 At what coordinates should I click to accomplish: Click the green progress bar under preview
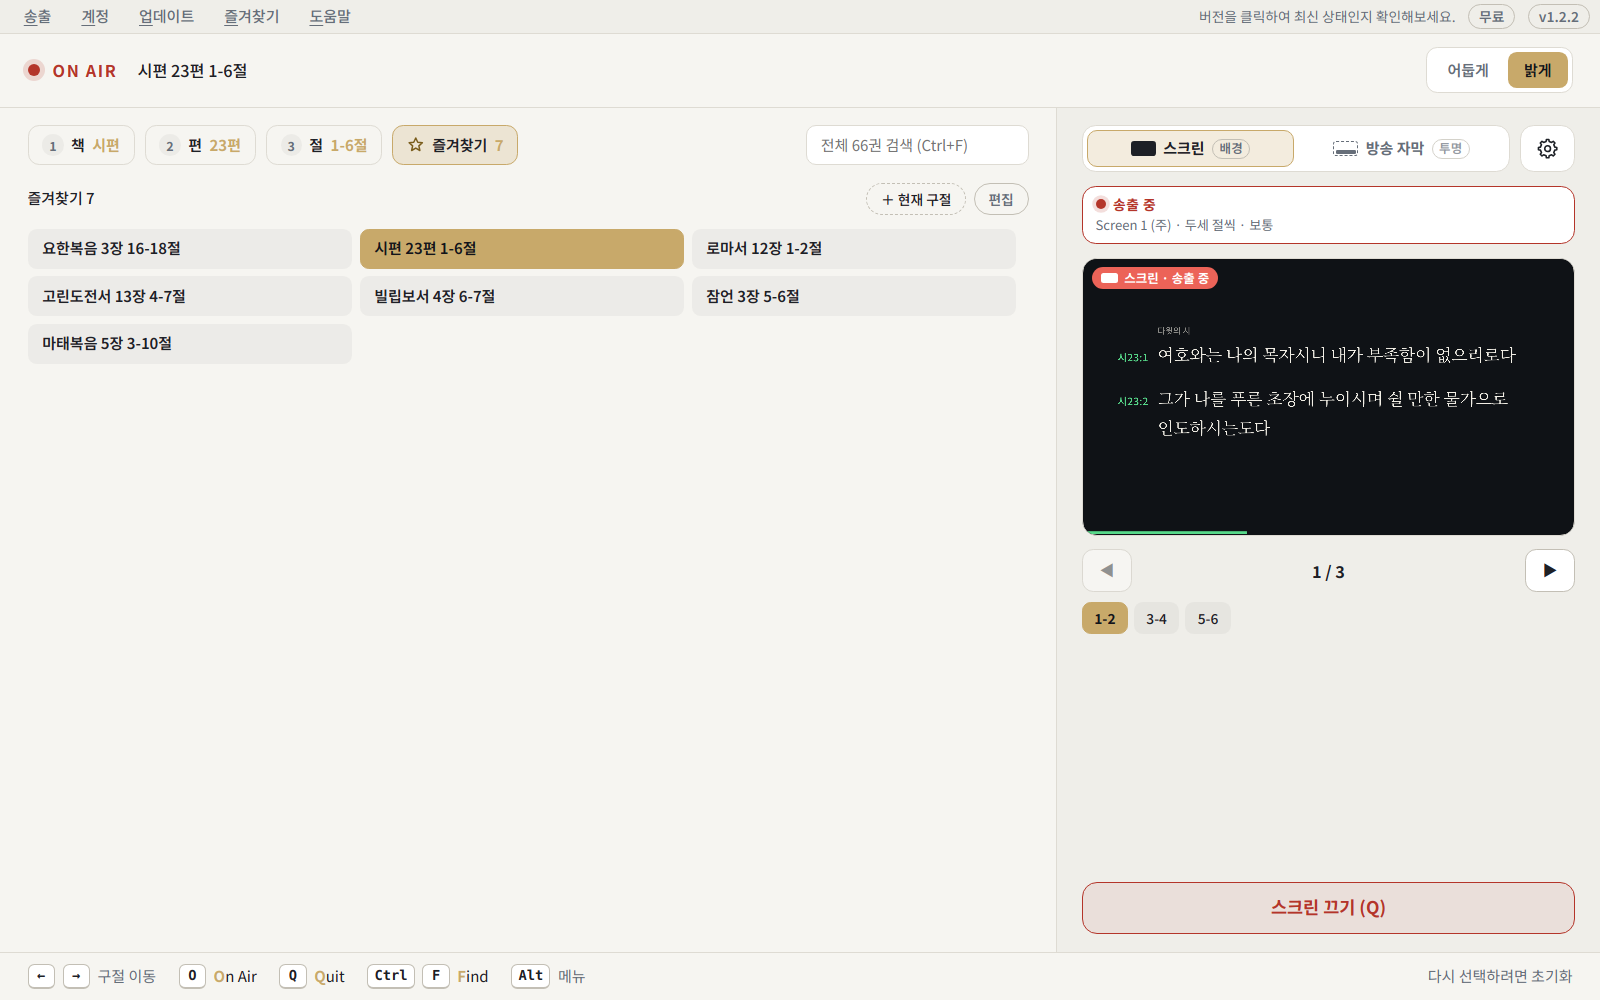tap(1166, 532)
